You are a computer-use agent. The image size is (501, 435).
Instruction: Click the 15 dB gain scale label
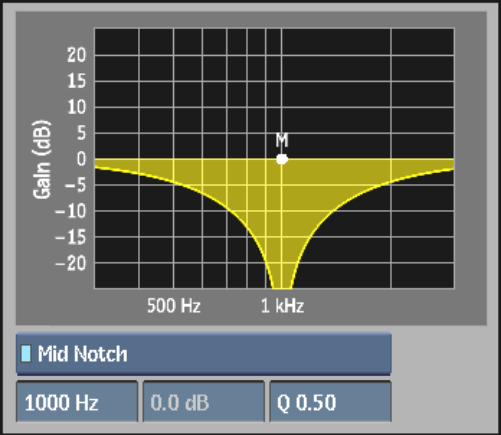tap(76, 81)
